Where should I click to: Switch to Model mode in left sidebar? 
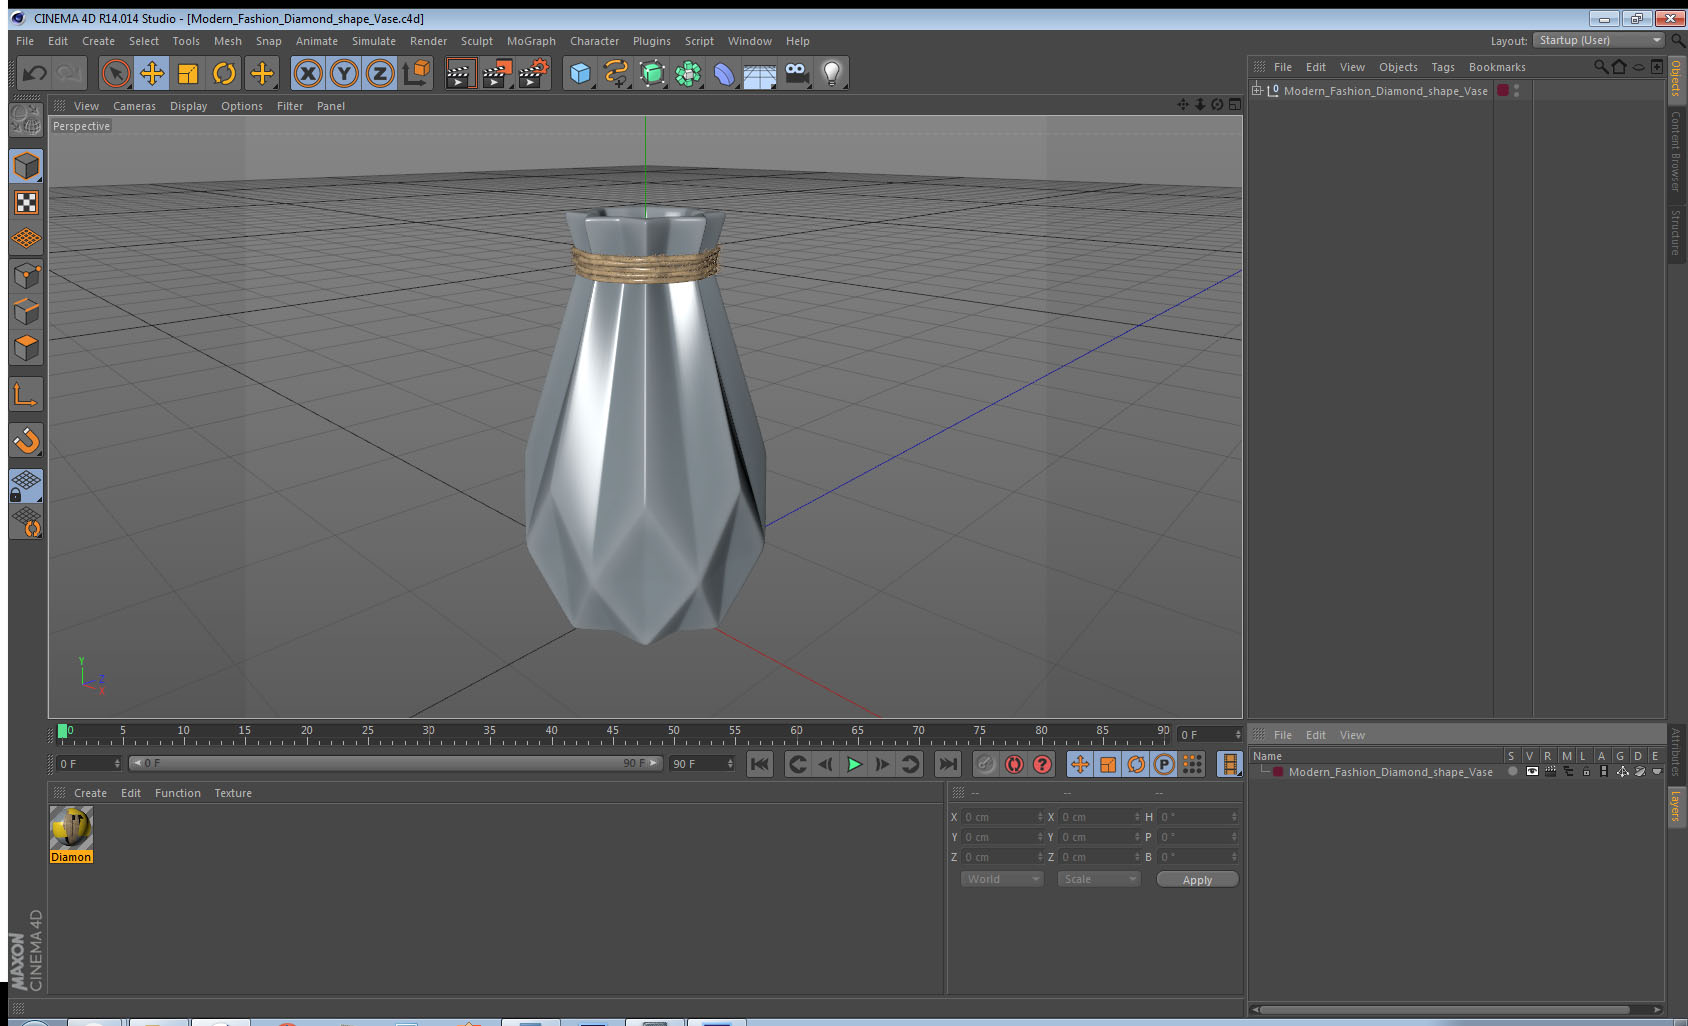(x=26, y=166)
